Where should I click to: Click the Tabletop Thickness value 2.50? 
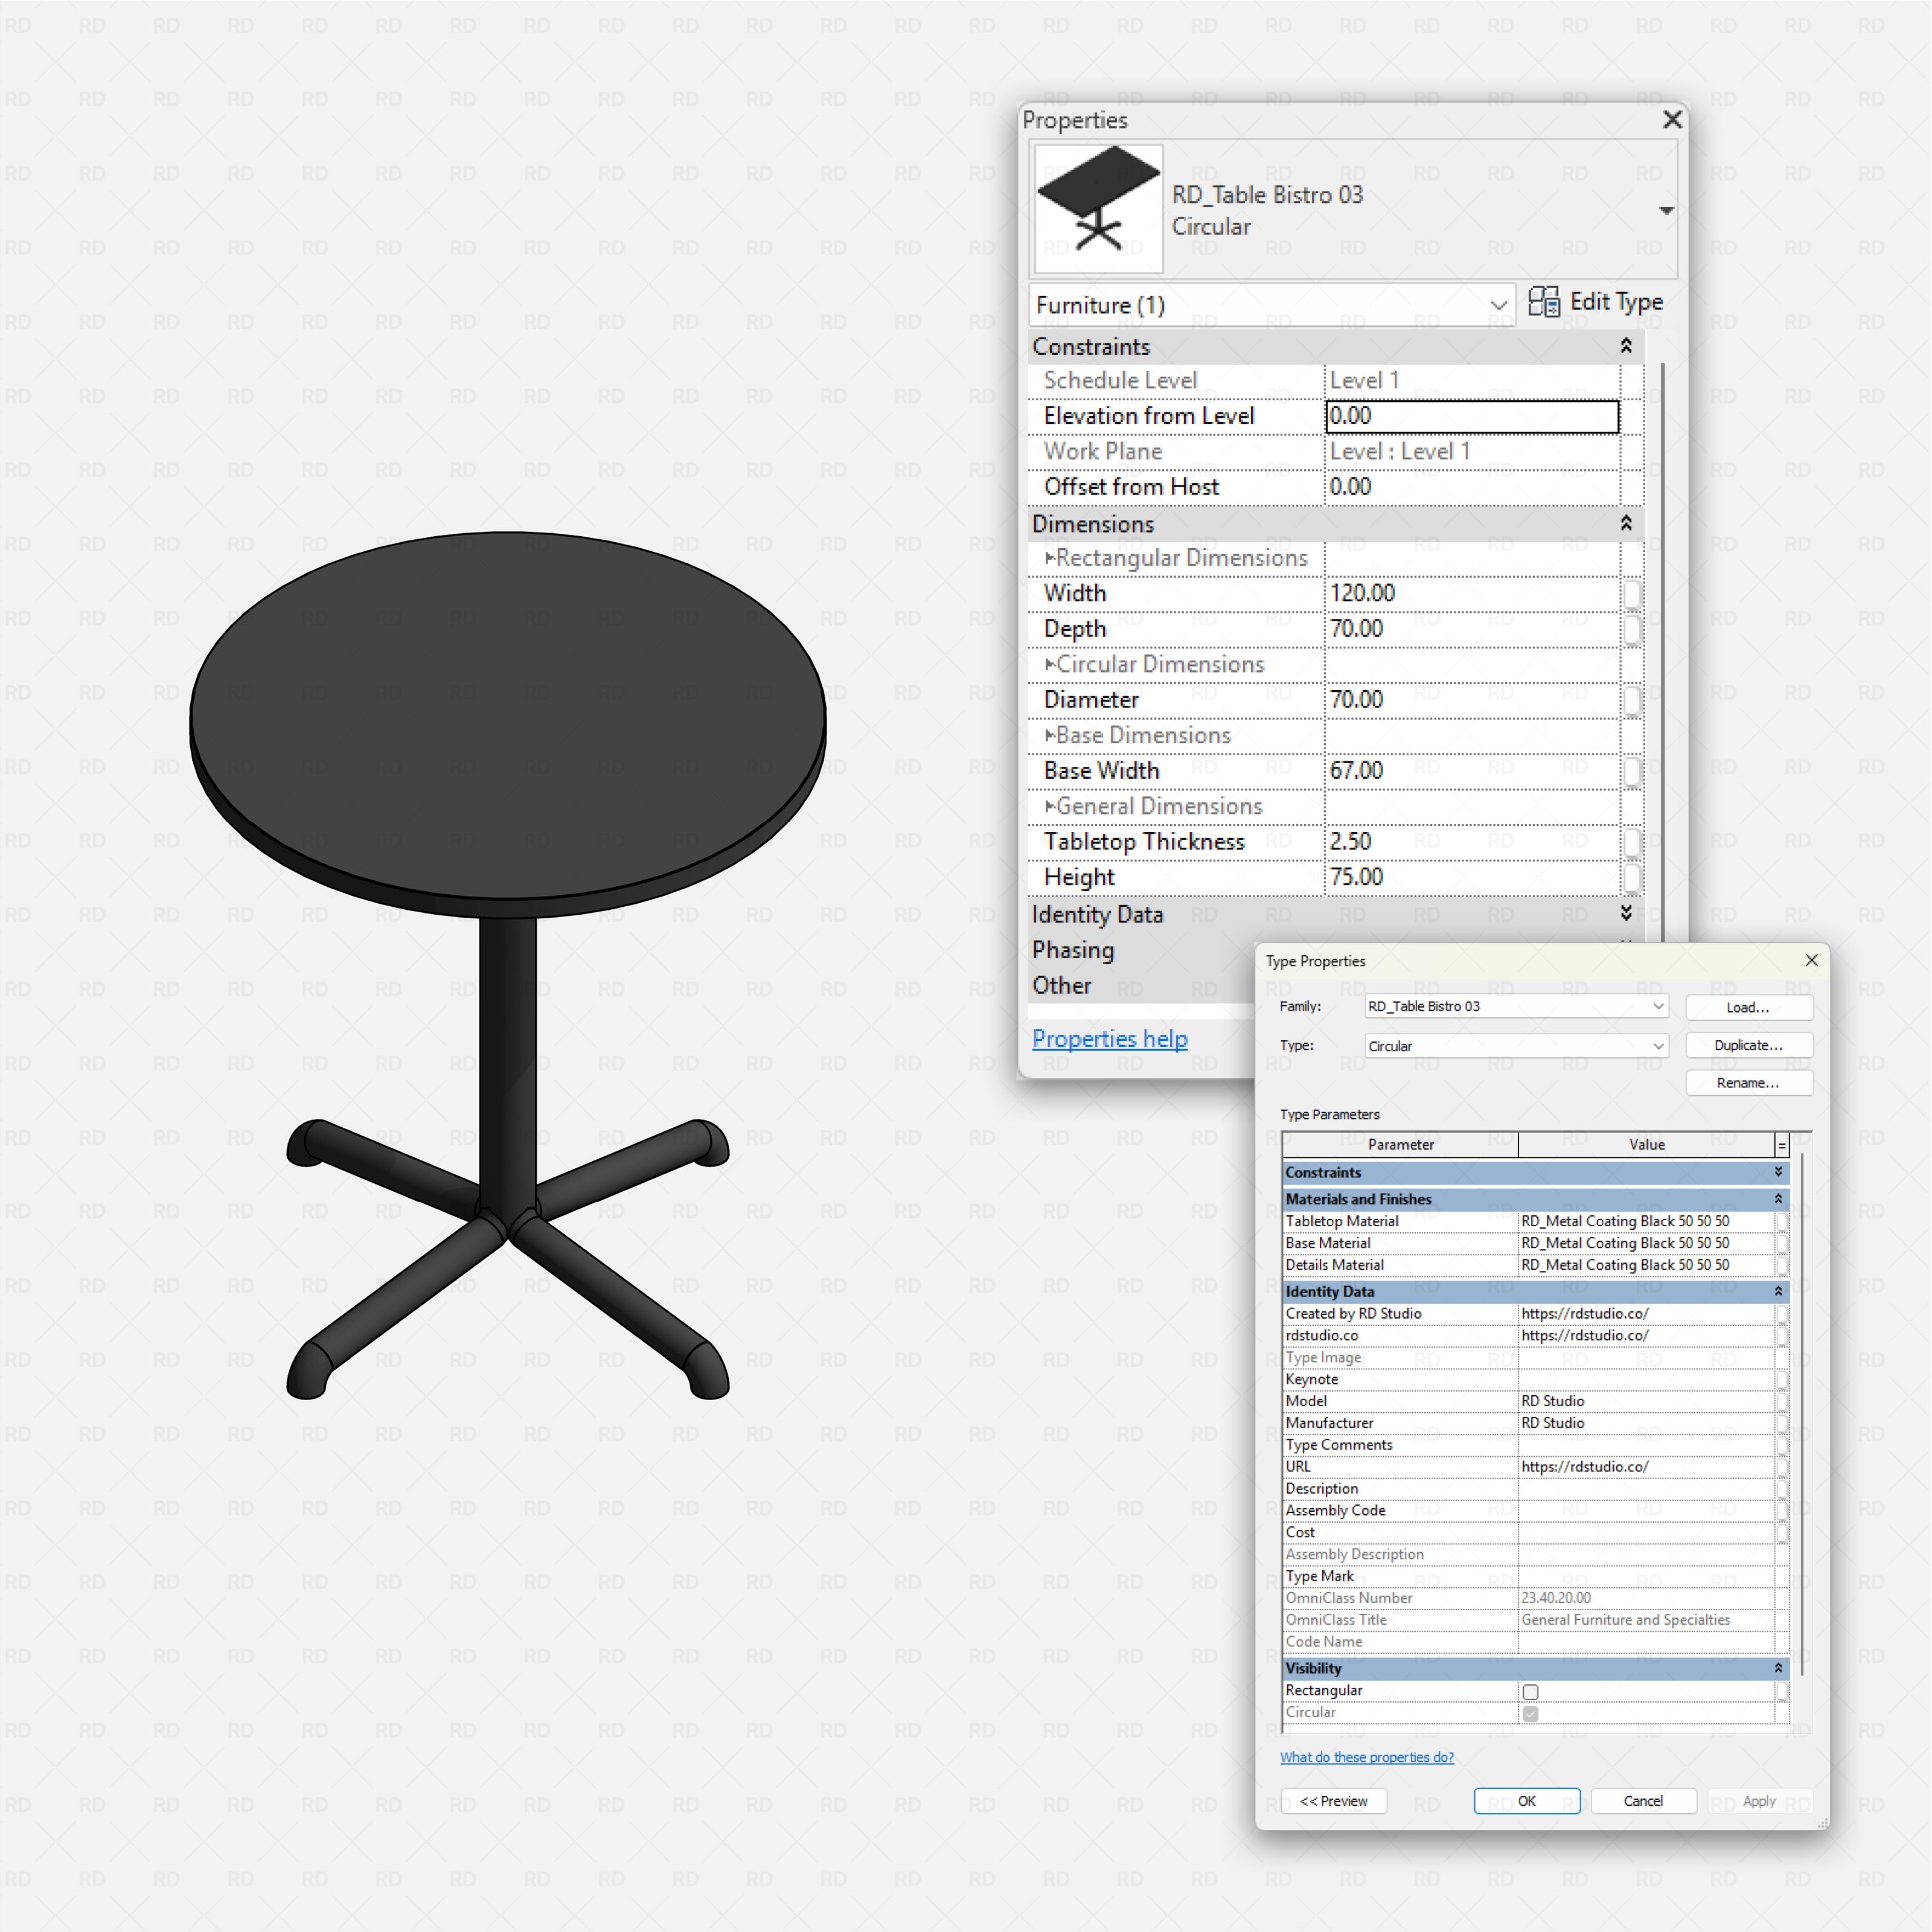pos(1472,842)
